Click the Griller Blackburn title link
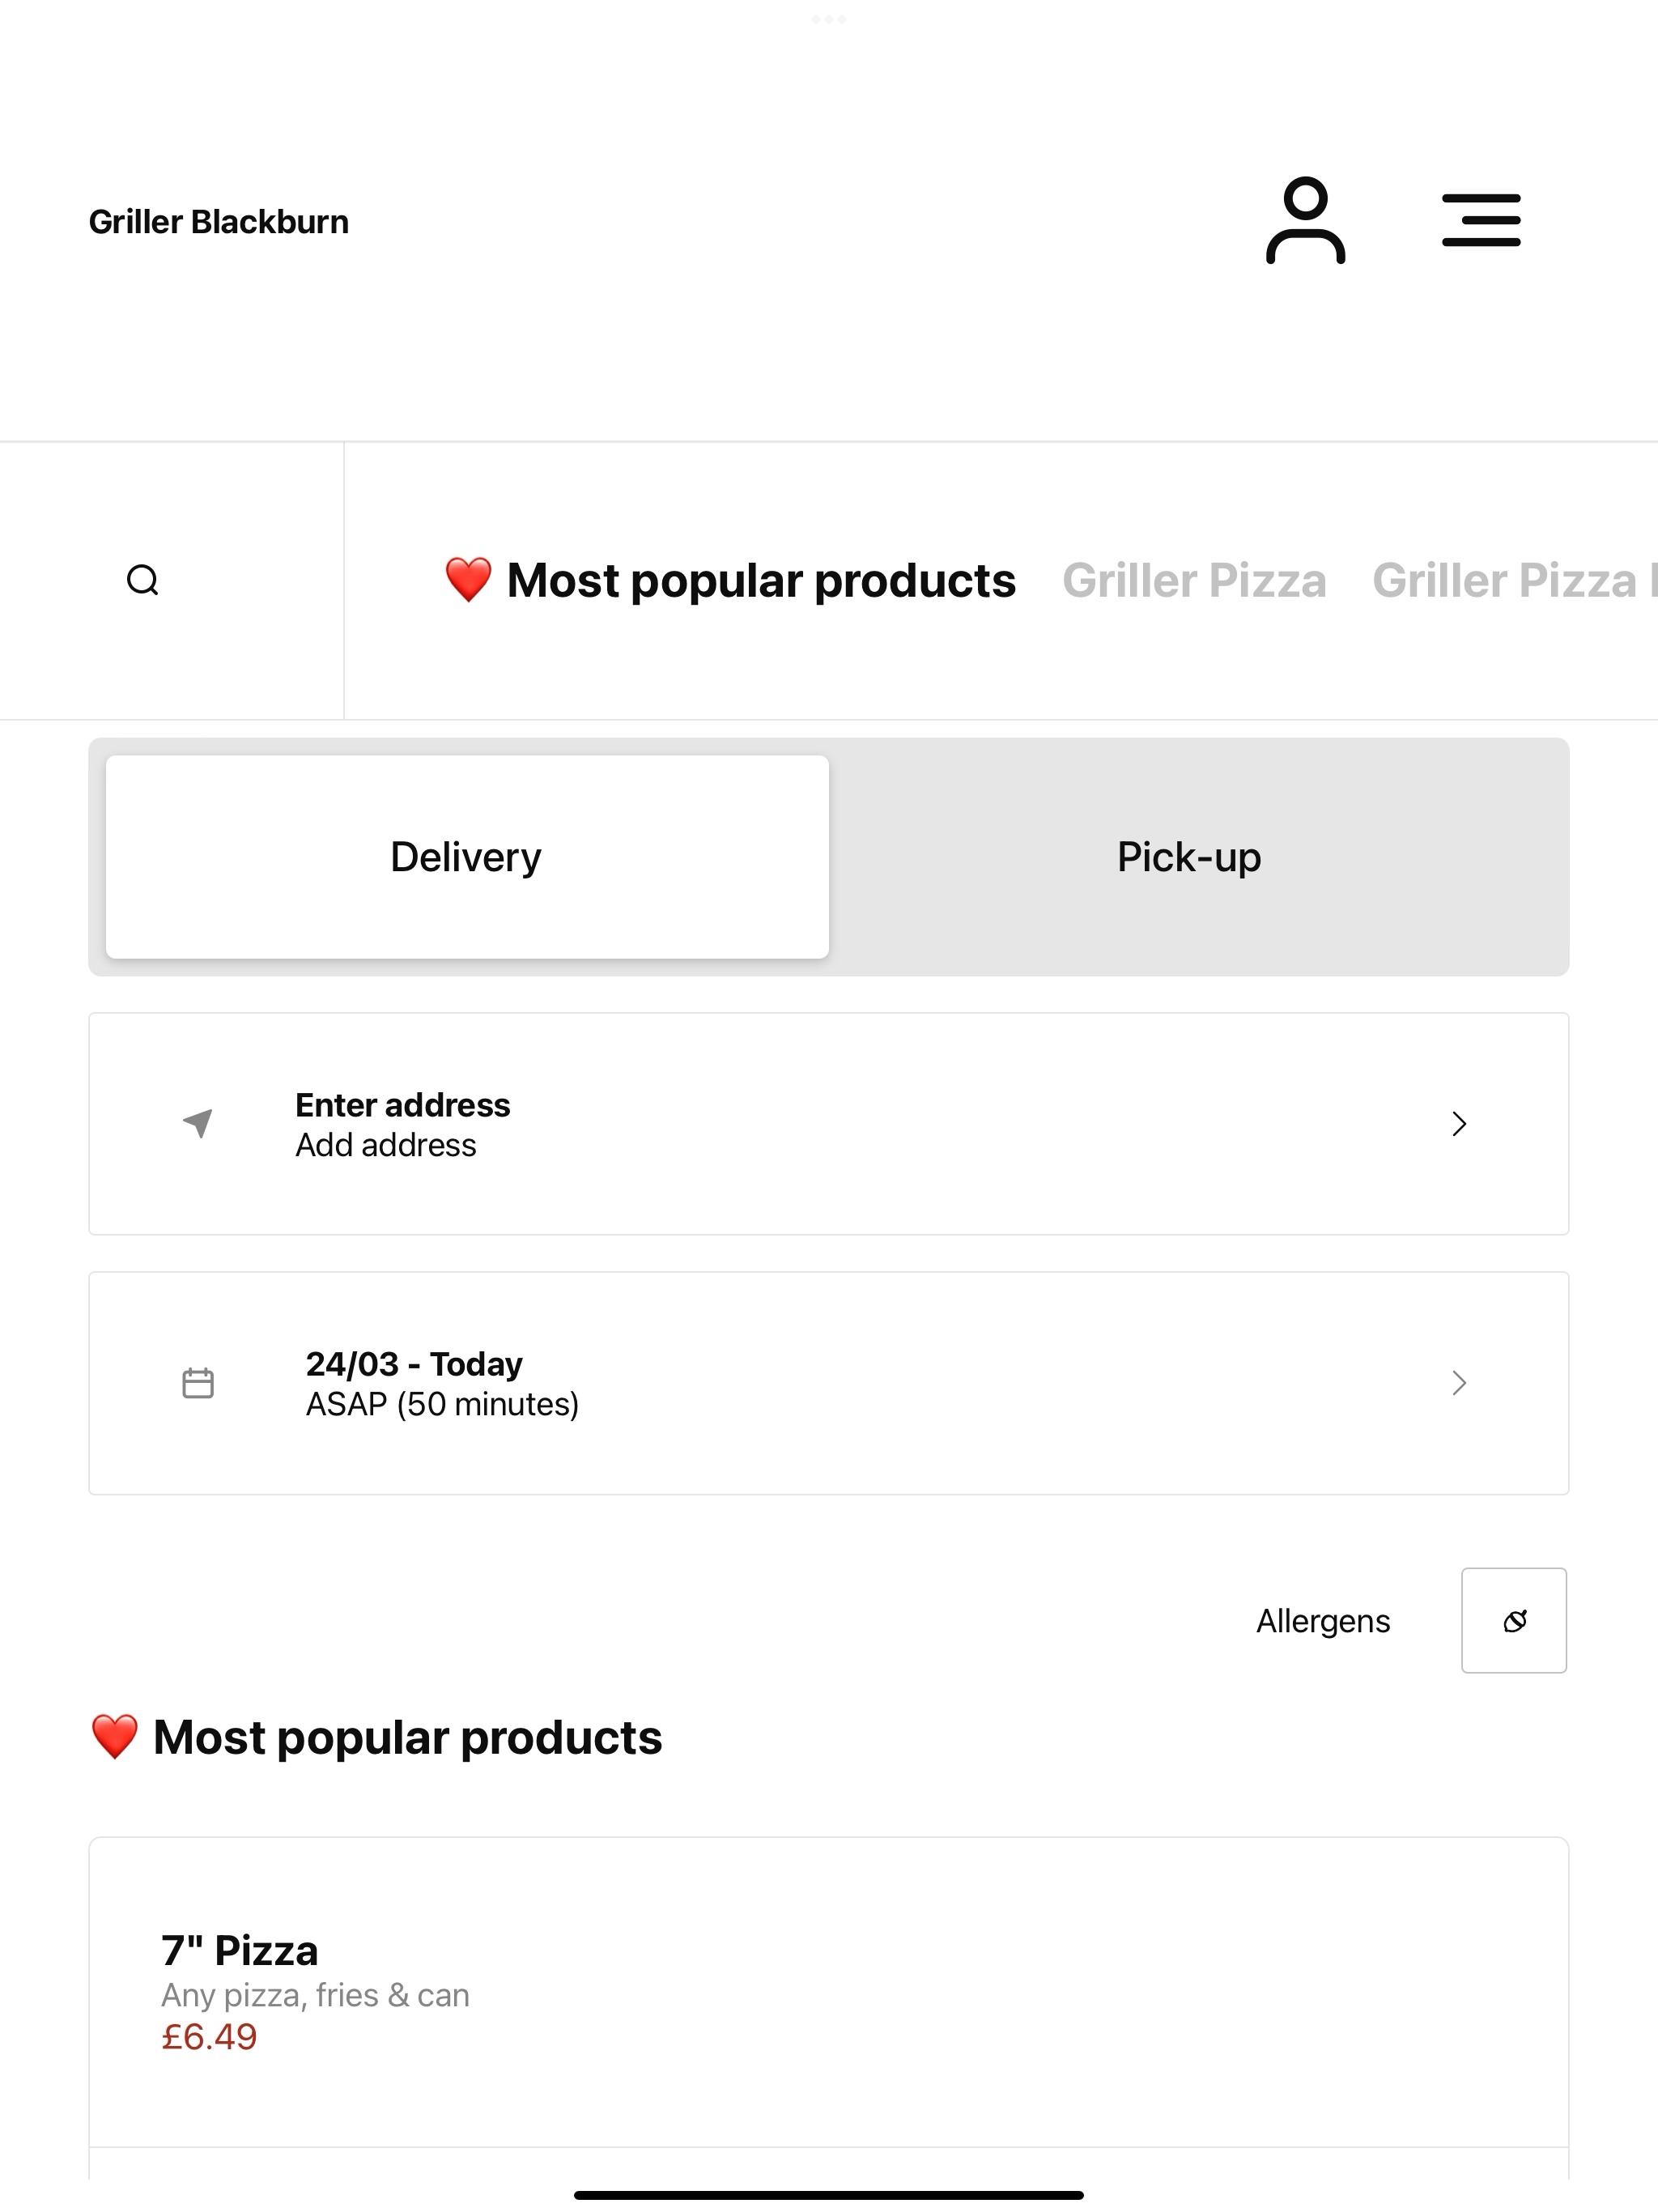This screenshot has width=1658, height=2212. [x=219, y=221]
